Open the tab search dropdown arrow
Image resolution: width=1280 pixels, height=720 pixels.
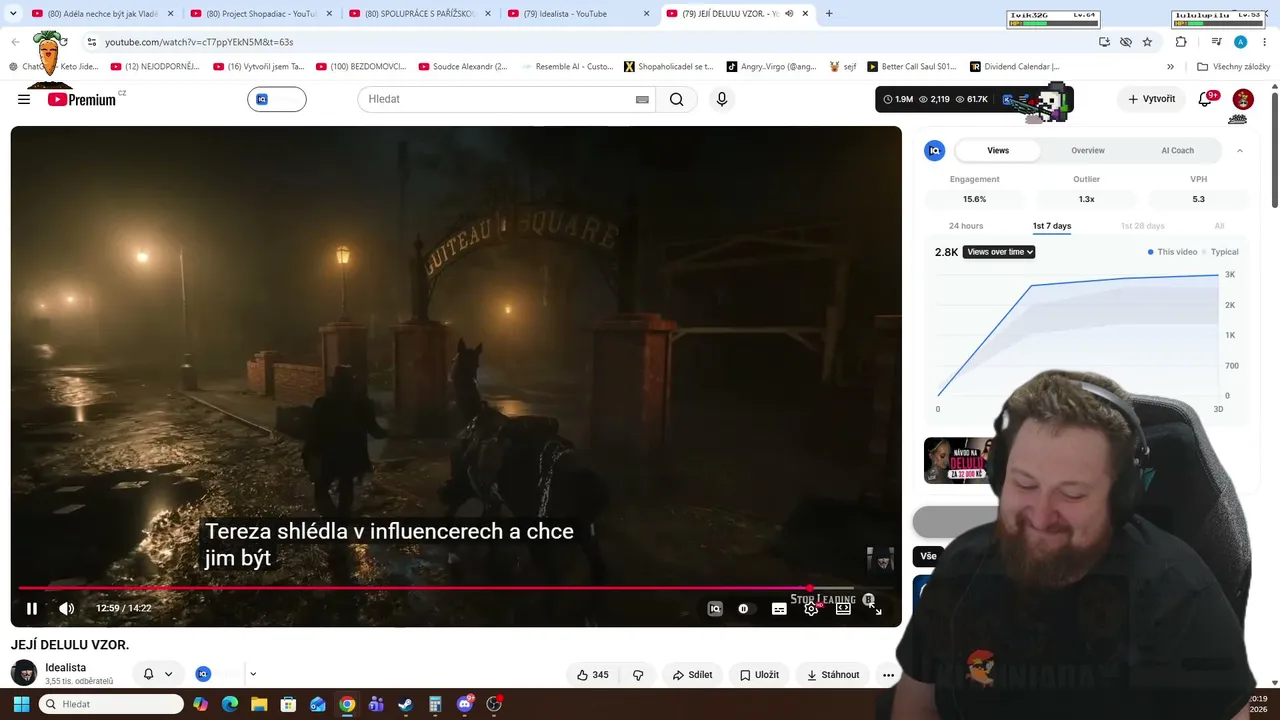pyautogui.click(x=13, y=14)
